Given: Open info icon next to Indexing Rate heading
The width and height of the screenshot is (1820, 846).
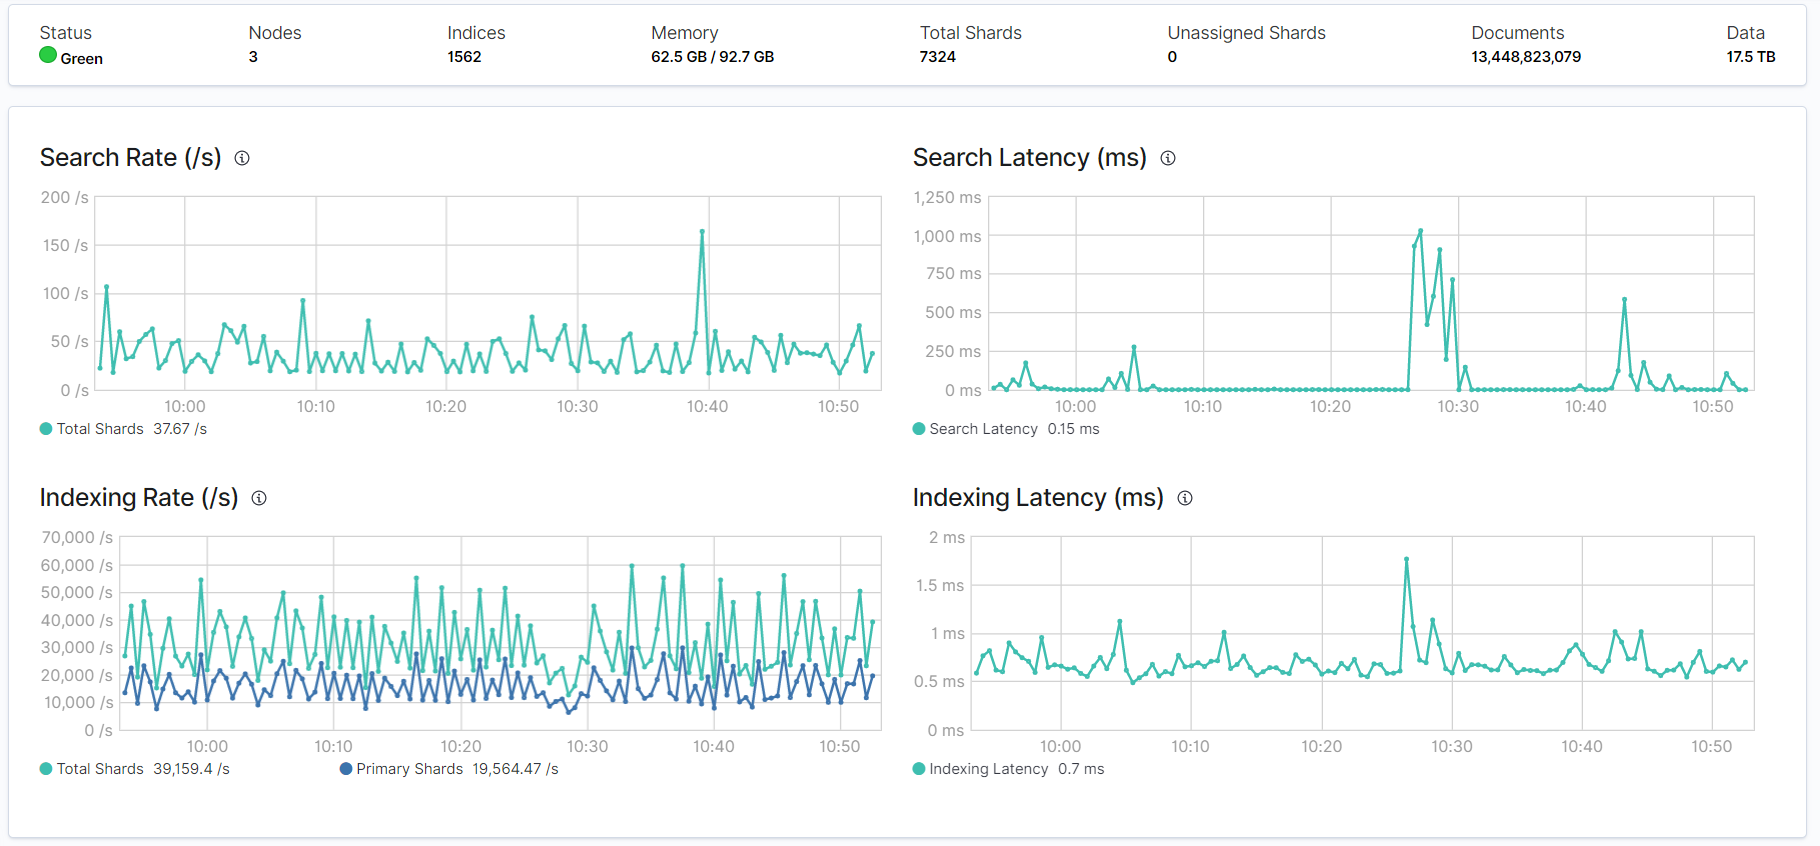Looking at the screenshot, I should [x=259, y=498].
